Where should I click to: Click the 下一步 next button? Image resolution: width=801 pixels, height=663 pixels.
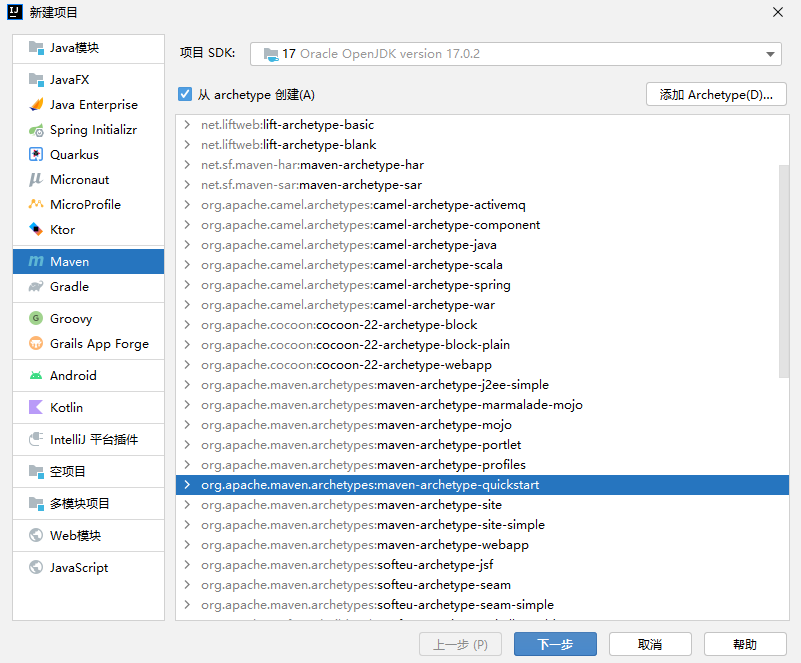[x=555, y=644]
